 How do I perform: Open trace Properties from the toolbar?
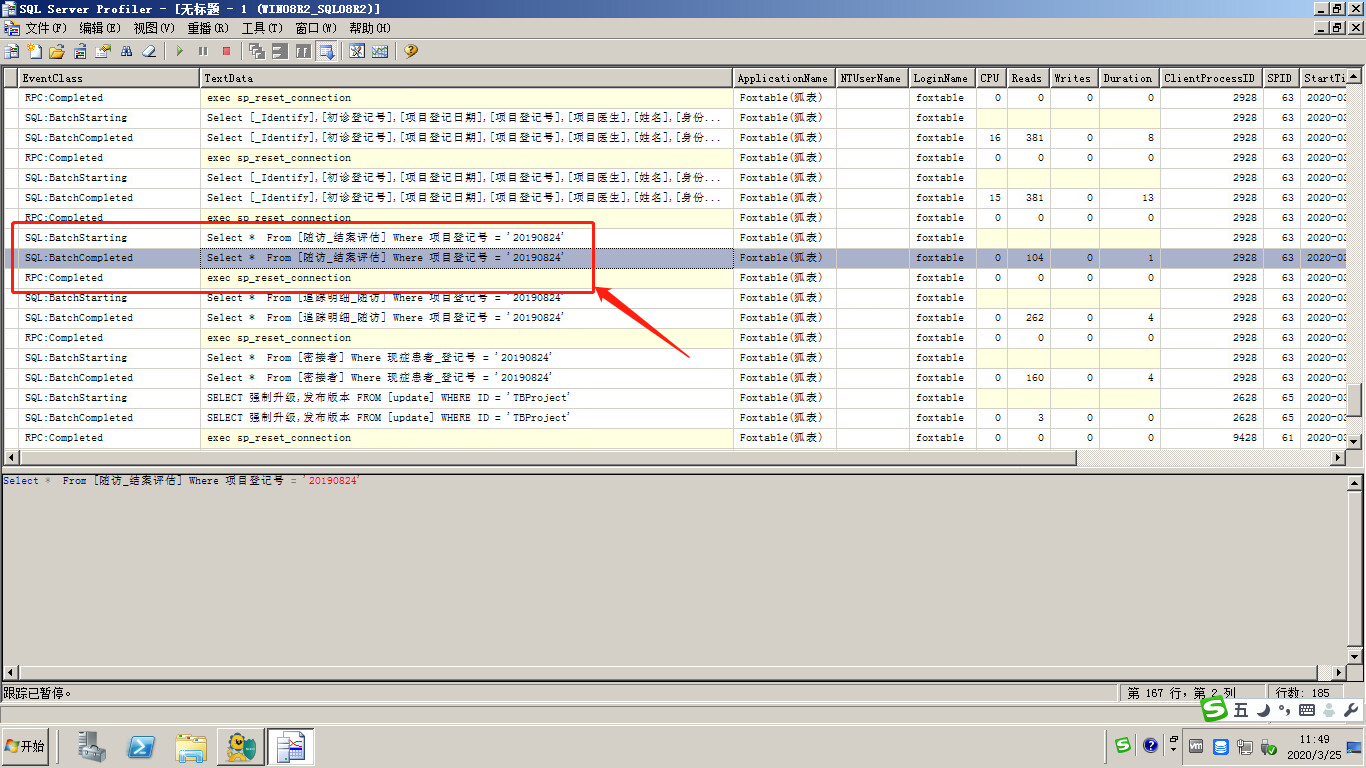click(x=102, y=51)
